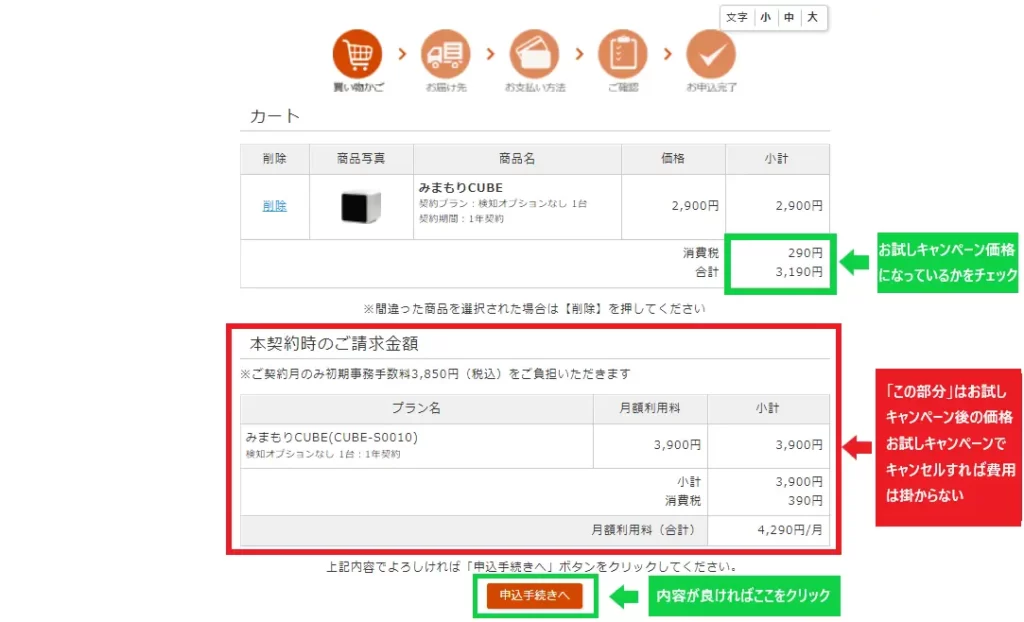Open the みまもりCUBE product photo thumbnail

360,207
